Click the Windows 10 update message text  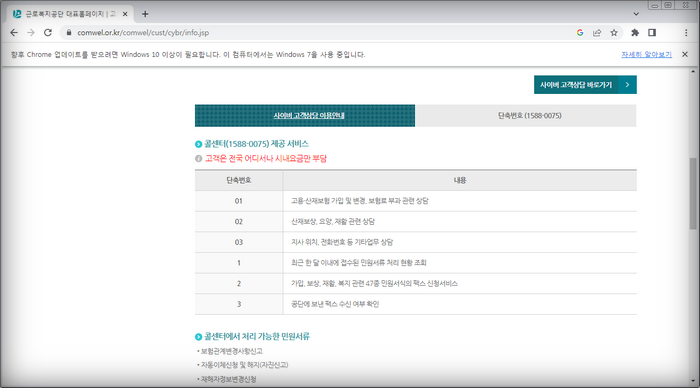tap(188, 54)
